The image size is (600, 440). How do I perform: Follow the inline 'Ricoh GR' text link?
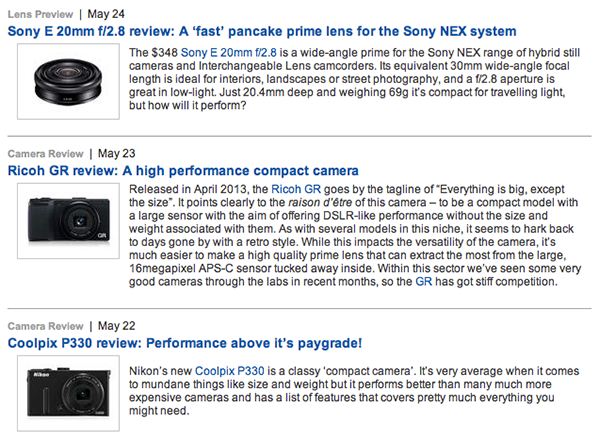296,189
